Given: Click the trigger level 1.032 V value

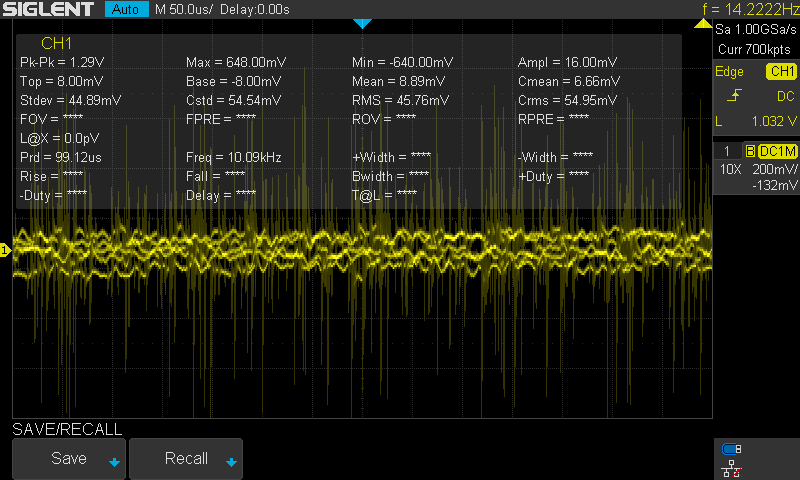Looking at the screenshot, I should pos(774,121).
